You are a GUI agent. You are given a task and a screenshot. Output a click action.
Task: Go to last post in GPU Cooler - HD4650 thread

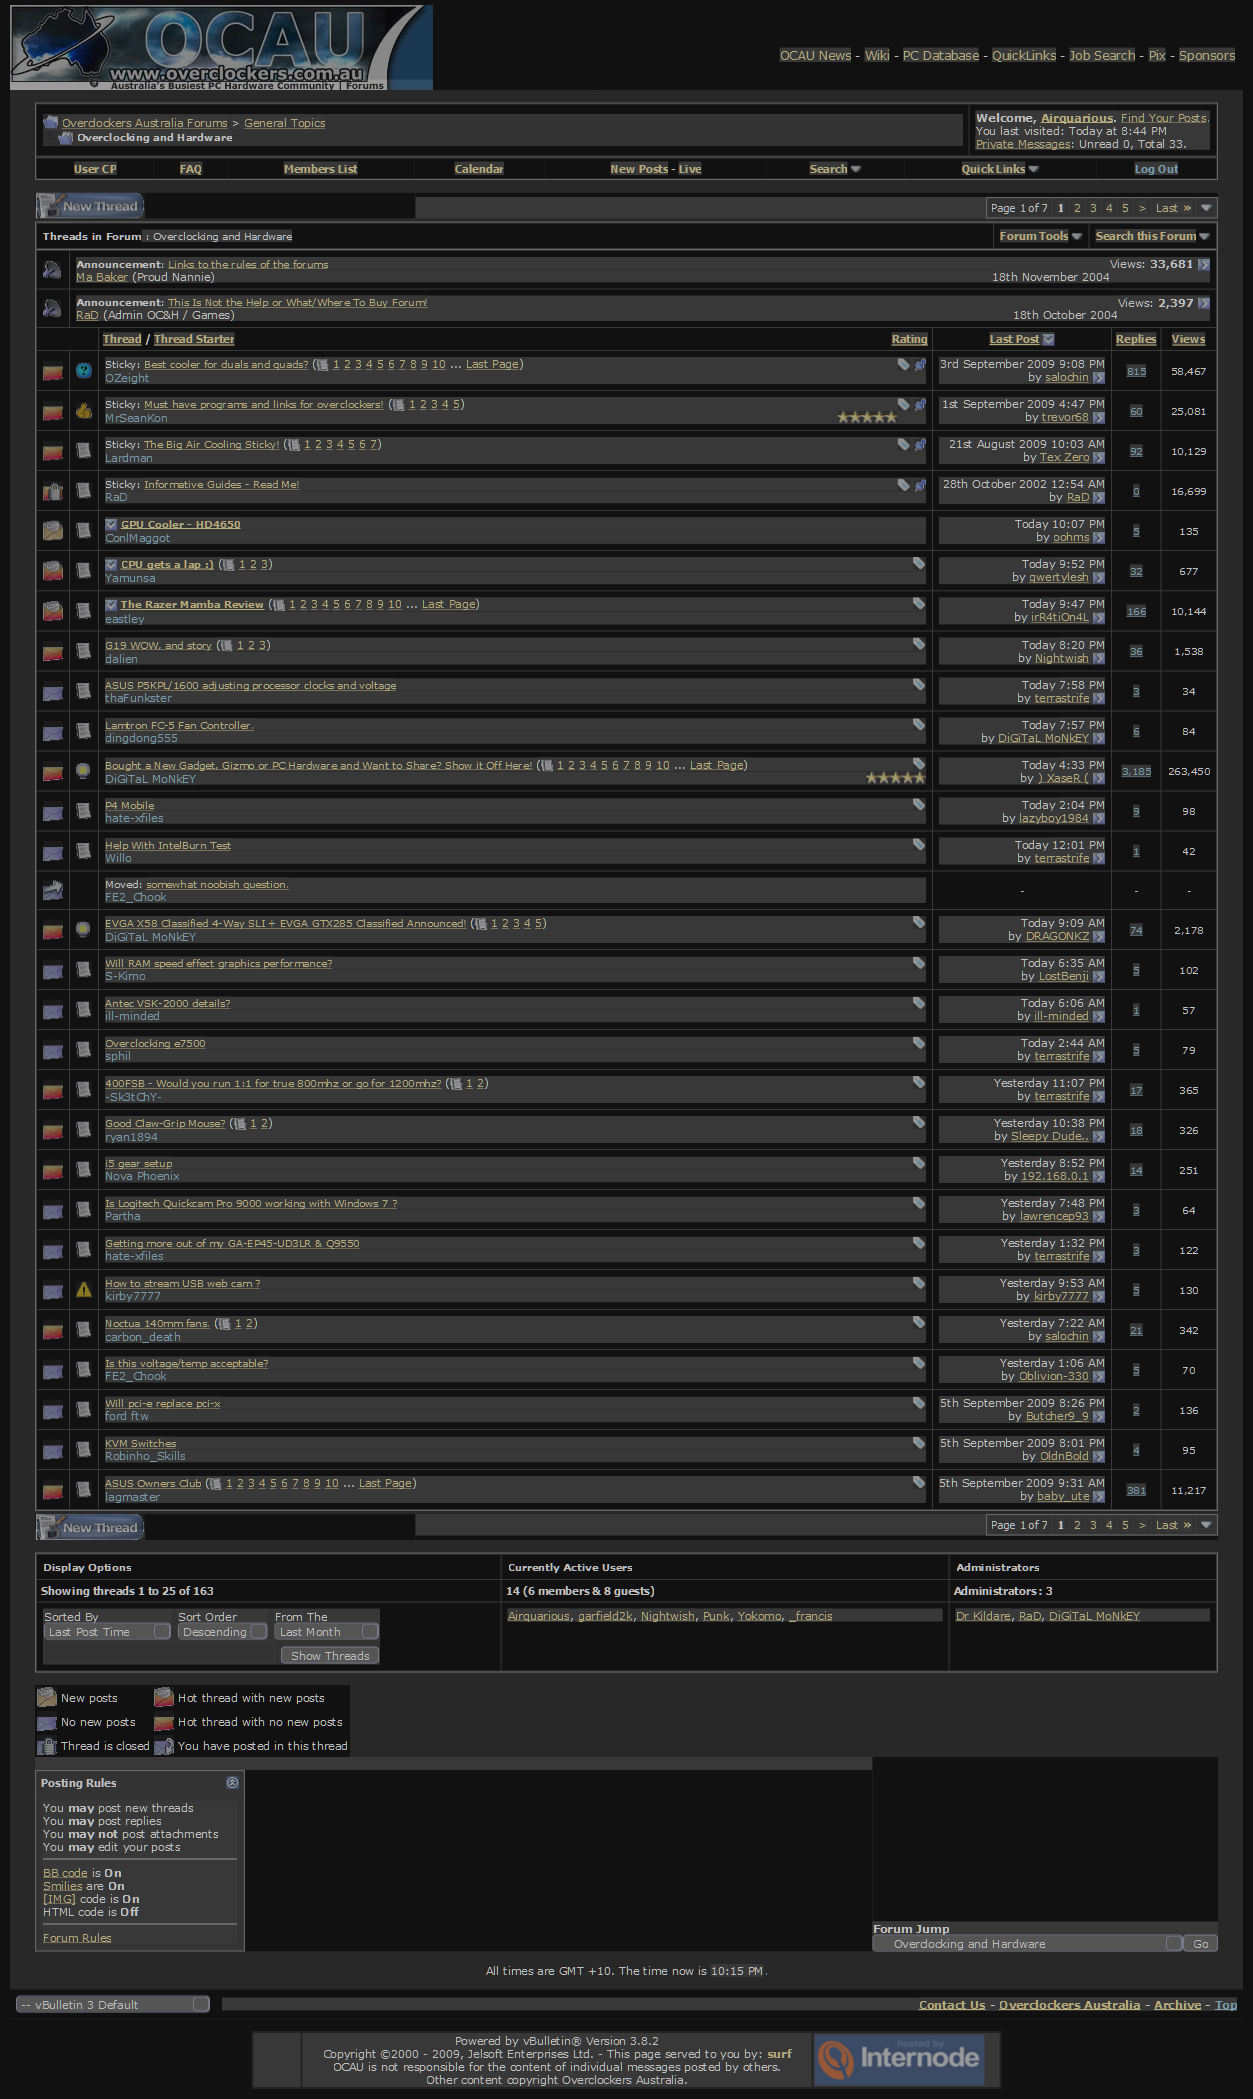pyautogui.click(x=1099, y=538)
